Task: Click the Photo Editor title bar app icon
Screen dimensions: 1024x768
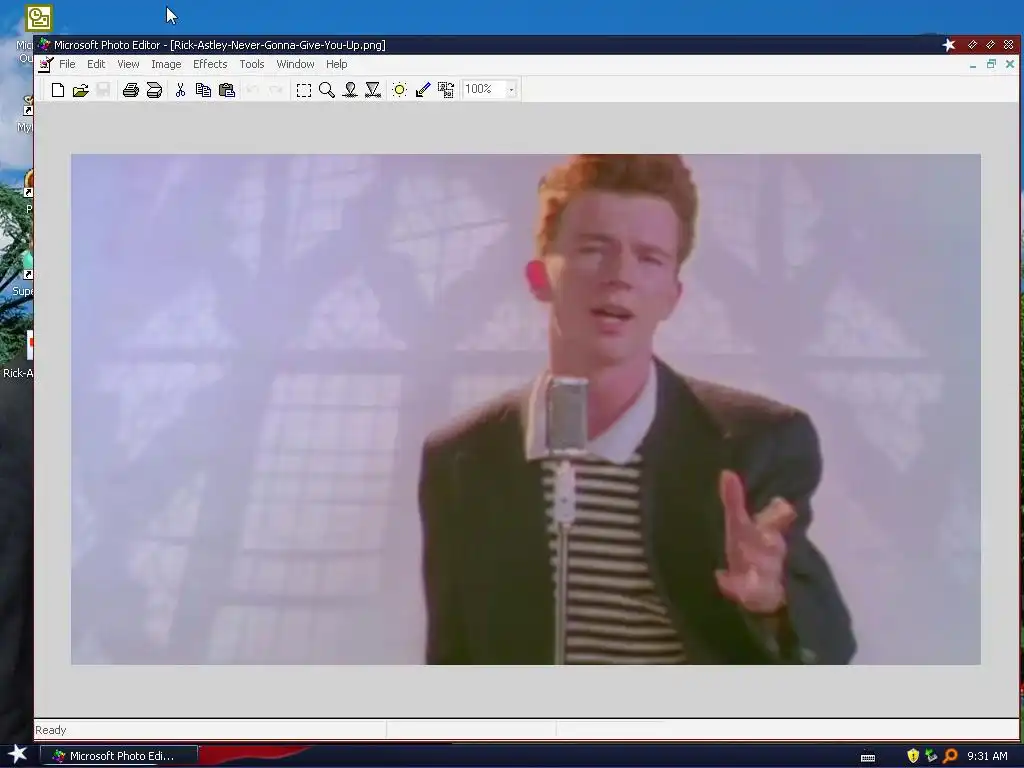Action: (44, 44)
